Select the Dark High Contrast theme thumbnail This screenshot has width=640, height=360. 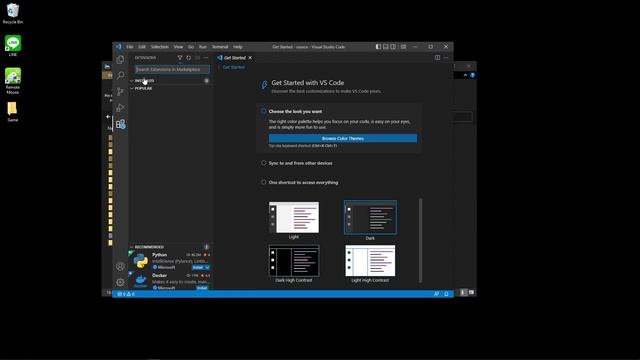(294, 261)
